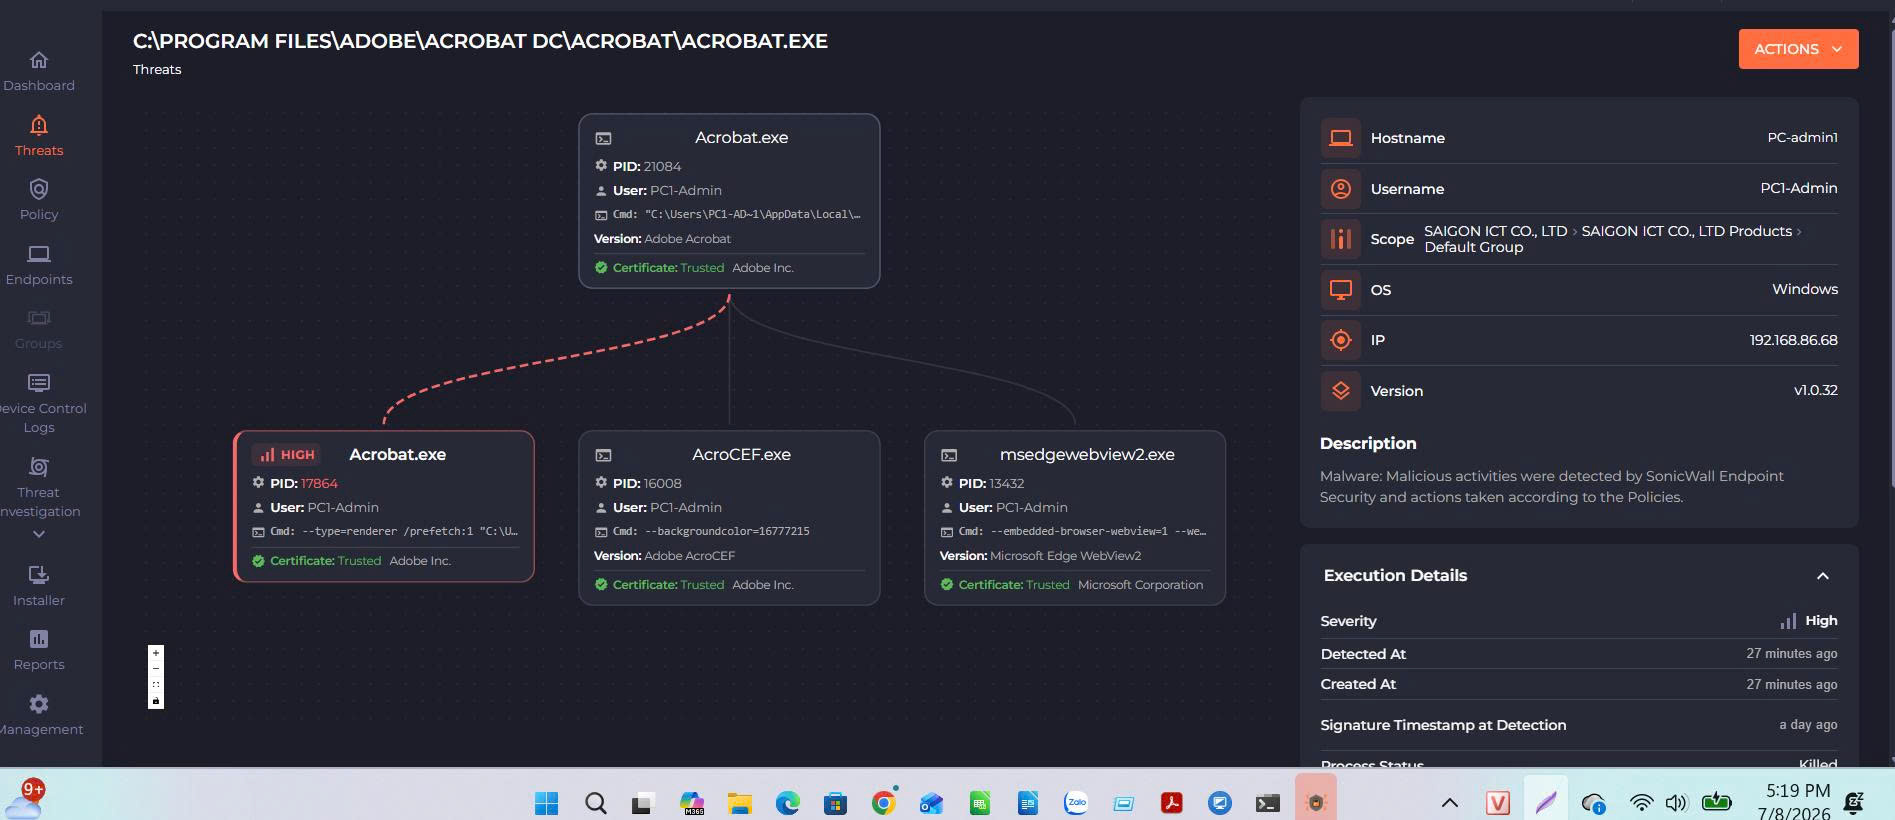Viewport: 1895px width, 820px height.
Task: Click Signature Timestamp at Detection row
Action: (x=1578, y=725)
